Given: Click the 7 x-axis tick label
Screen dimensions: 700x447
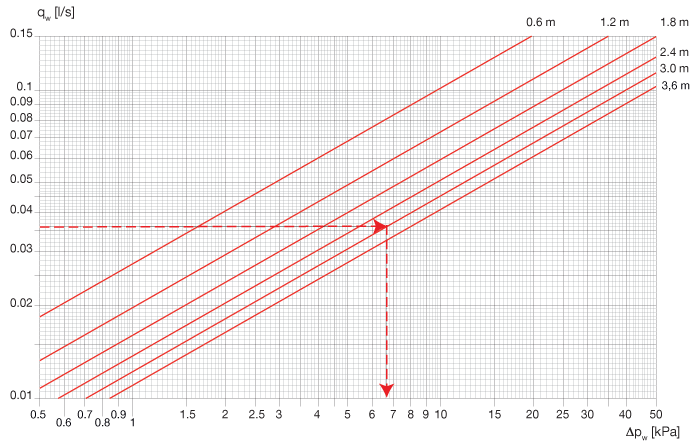Looking at the screenshot, I should click(x=393, y=415).
